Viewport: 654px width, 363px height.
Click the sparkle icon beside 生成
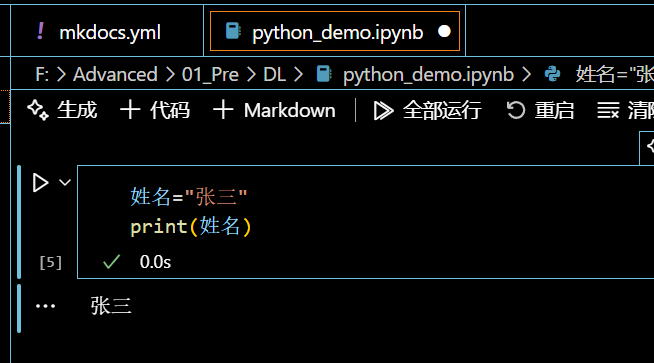38,111
